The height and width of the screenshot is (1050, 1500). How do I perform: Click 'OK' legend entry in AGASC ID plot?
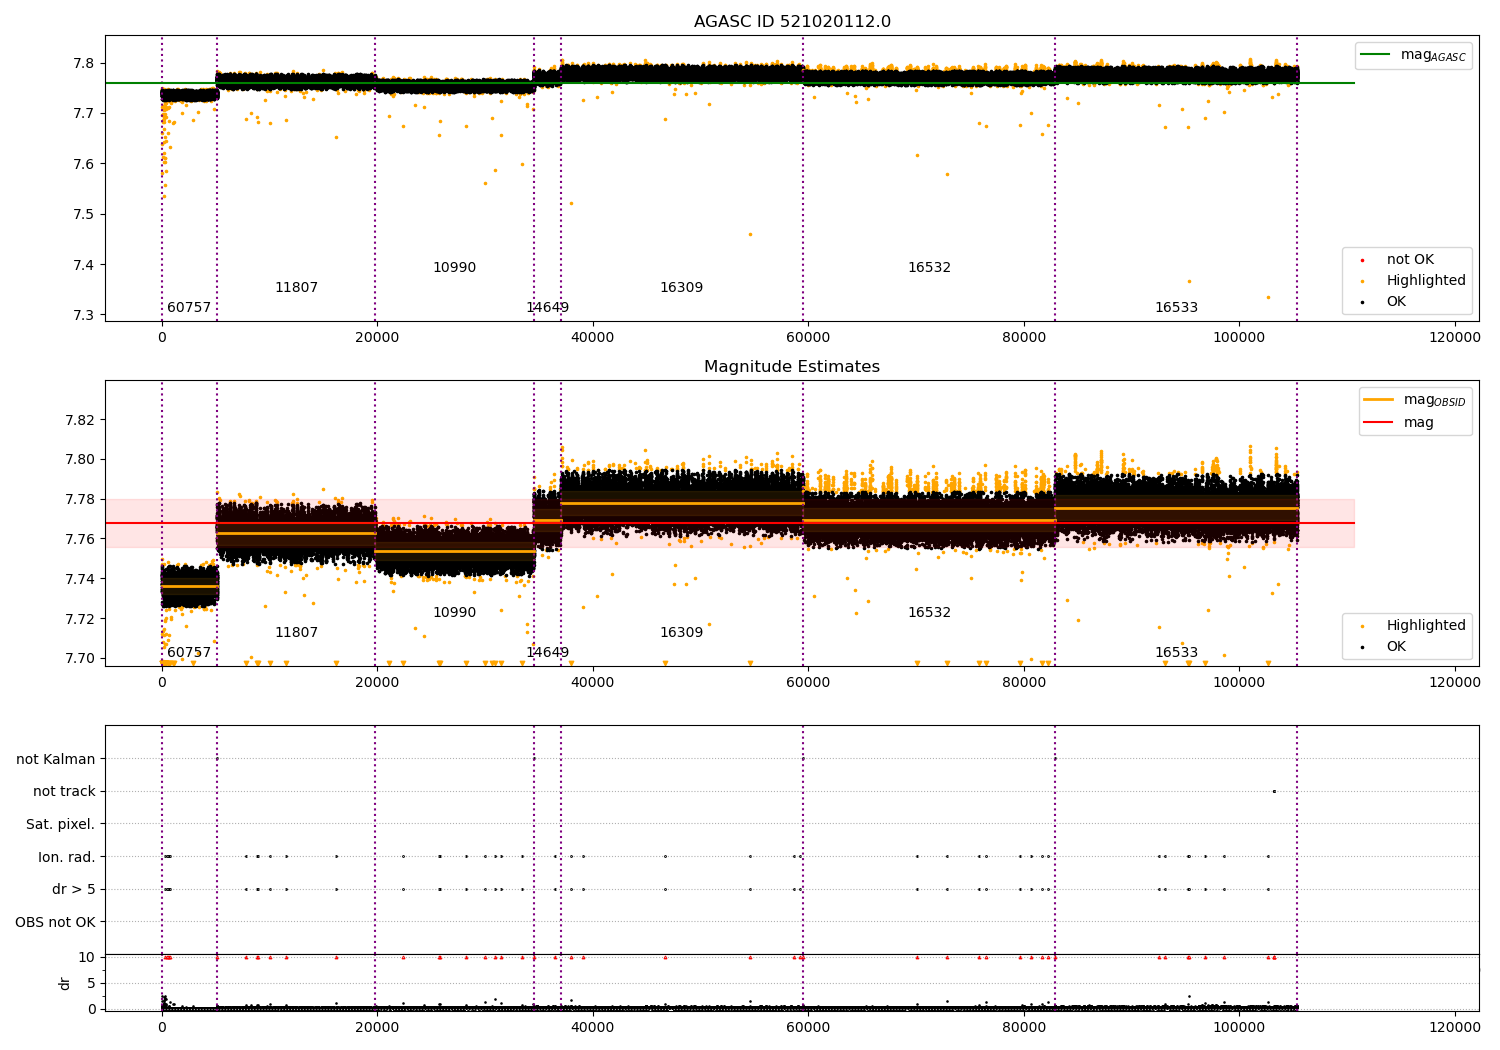pos(1385,302)
